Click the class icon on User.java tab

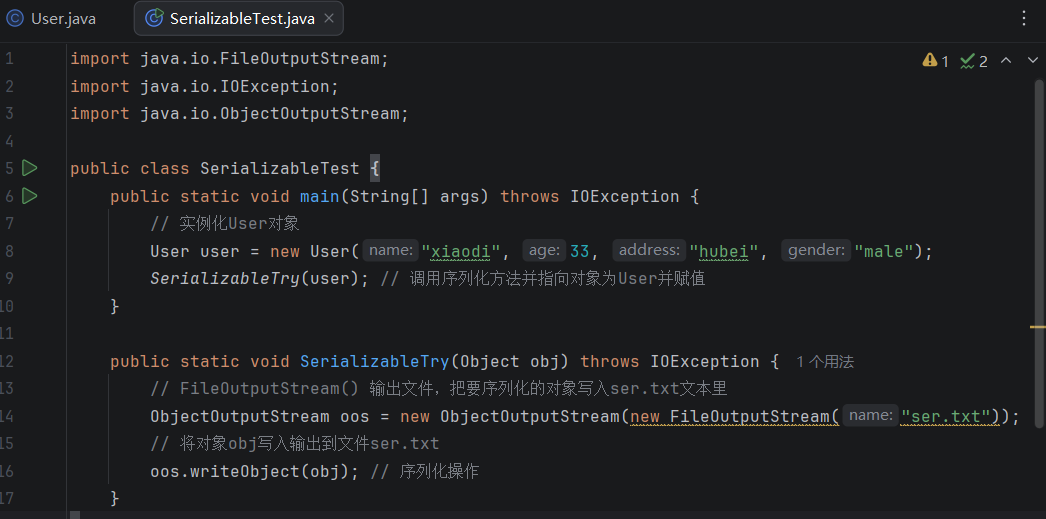[14, 19]
